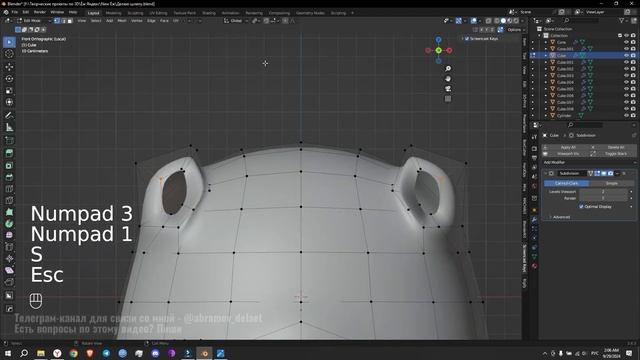Open the Mesh menu in viewport header
The width and height of the screenshot is (640, 360).
tap(122, 20)
